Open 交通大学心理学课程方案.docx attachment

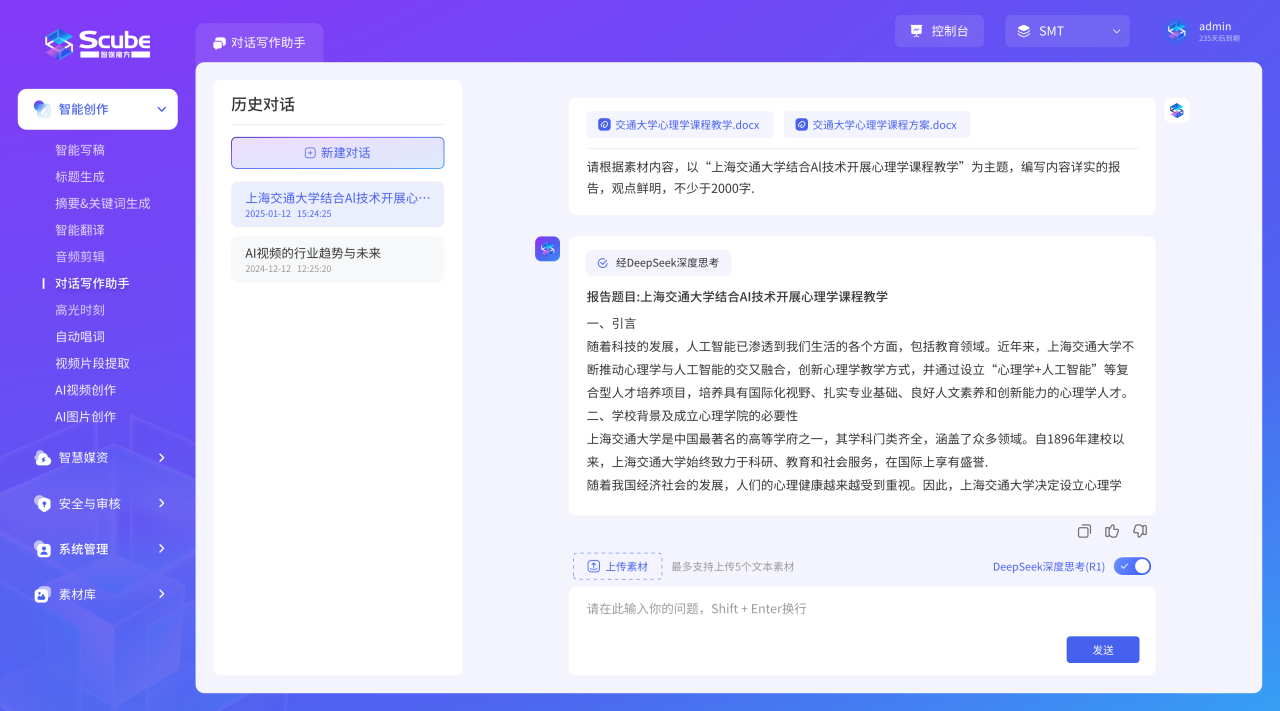coord(876,125)
